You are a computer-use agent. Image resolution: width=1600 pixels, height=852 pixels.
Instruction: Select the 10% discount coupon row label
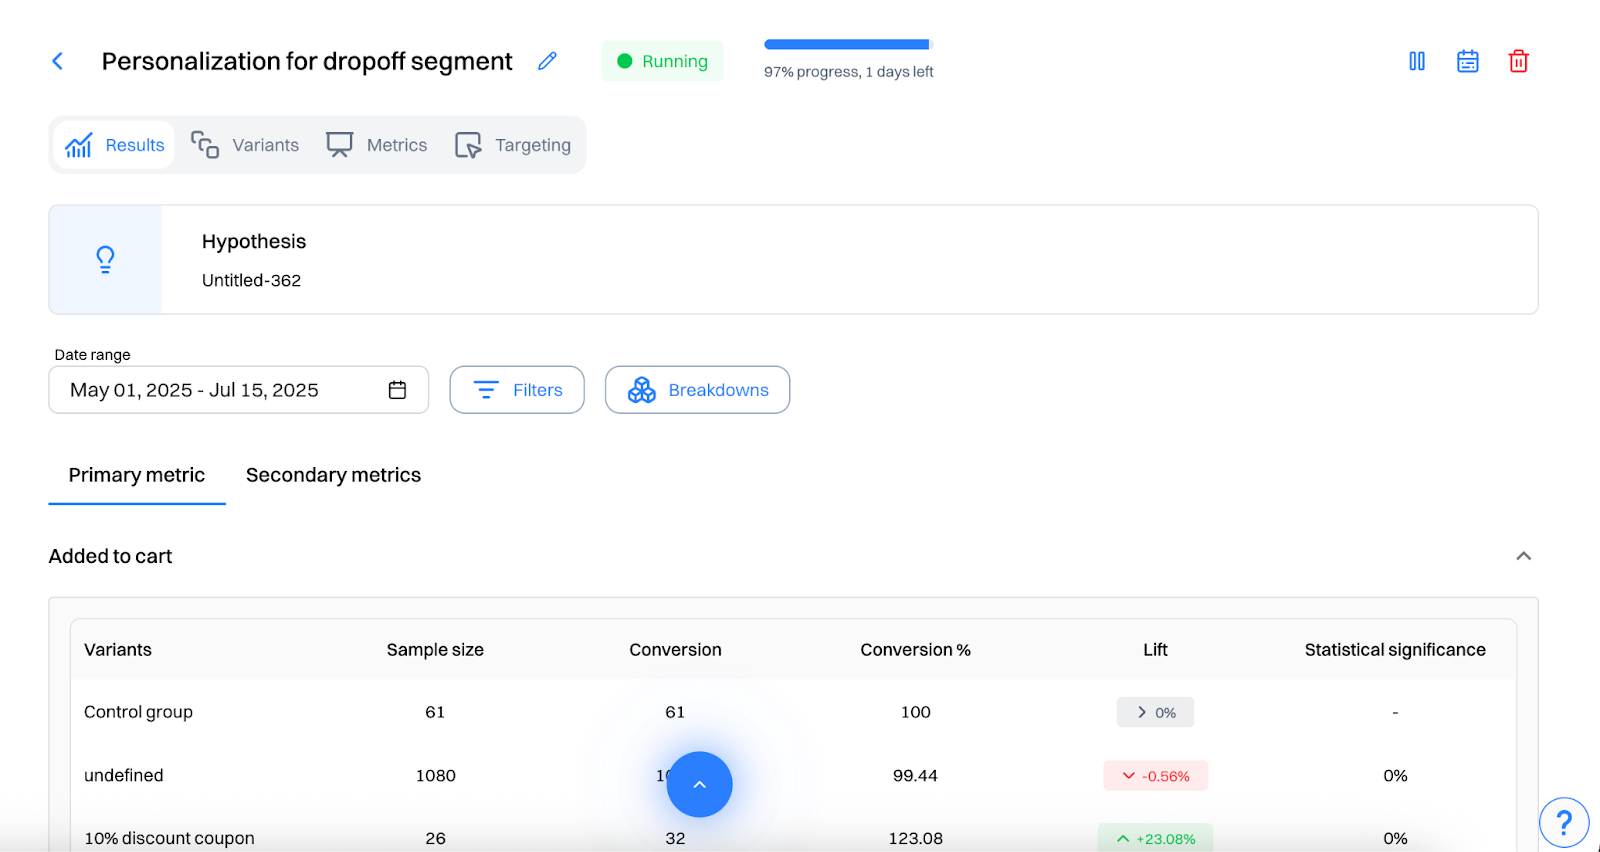click(x=169, y=838)
